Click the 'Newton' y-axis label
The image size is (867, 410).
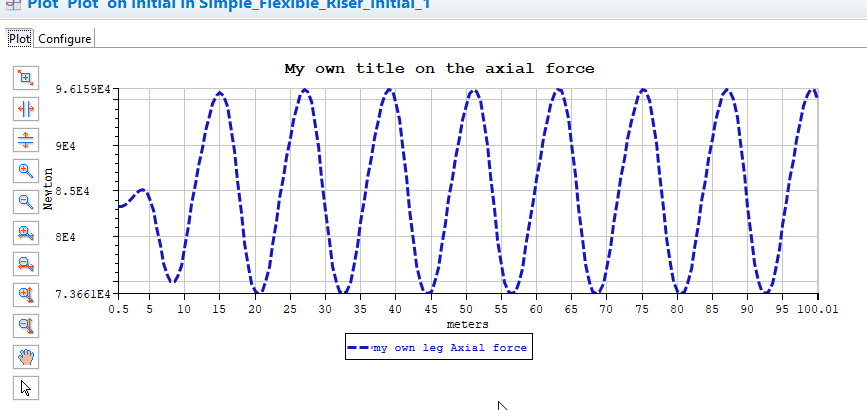pyautogui.click(x=48, y=188)
